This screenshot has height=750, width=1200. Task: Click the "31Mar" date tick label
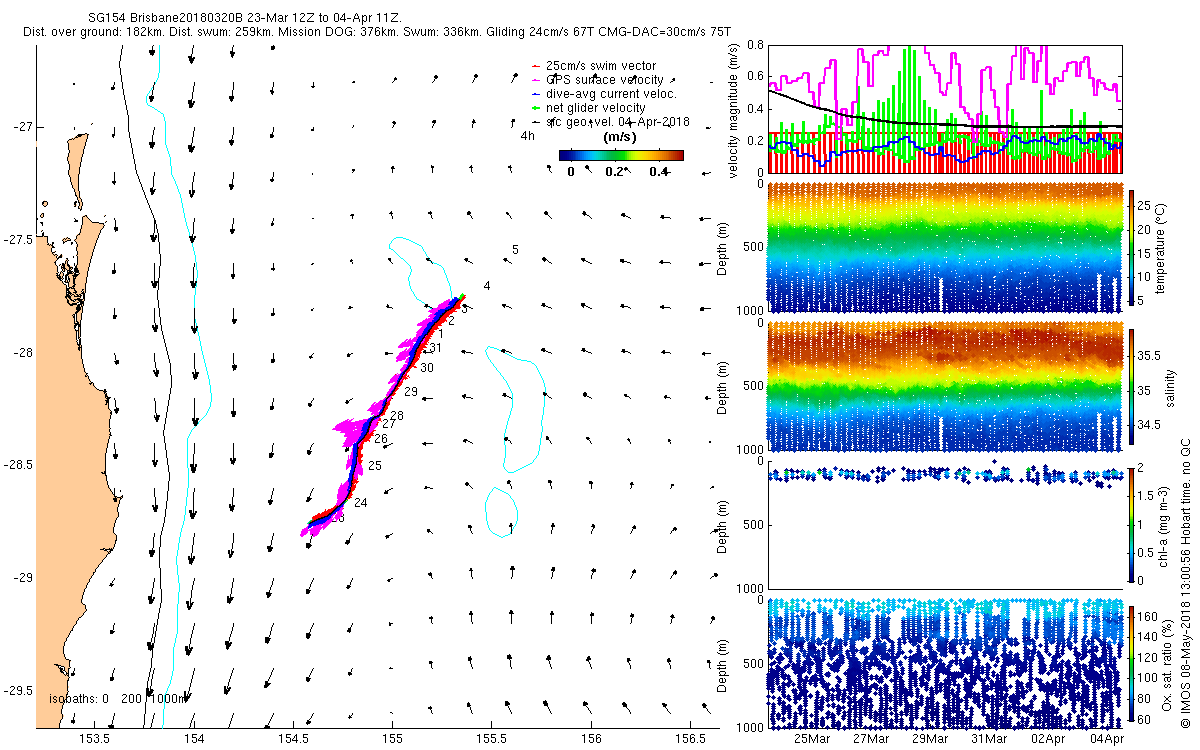[x=989, y=739]
